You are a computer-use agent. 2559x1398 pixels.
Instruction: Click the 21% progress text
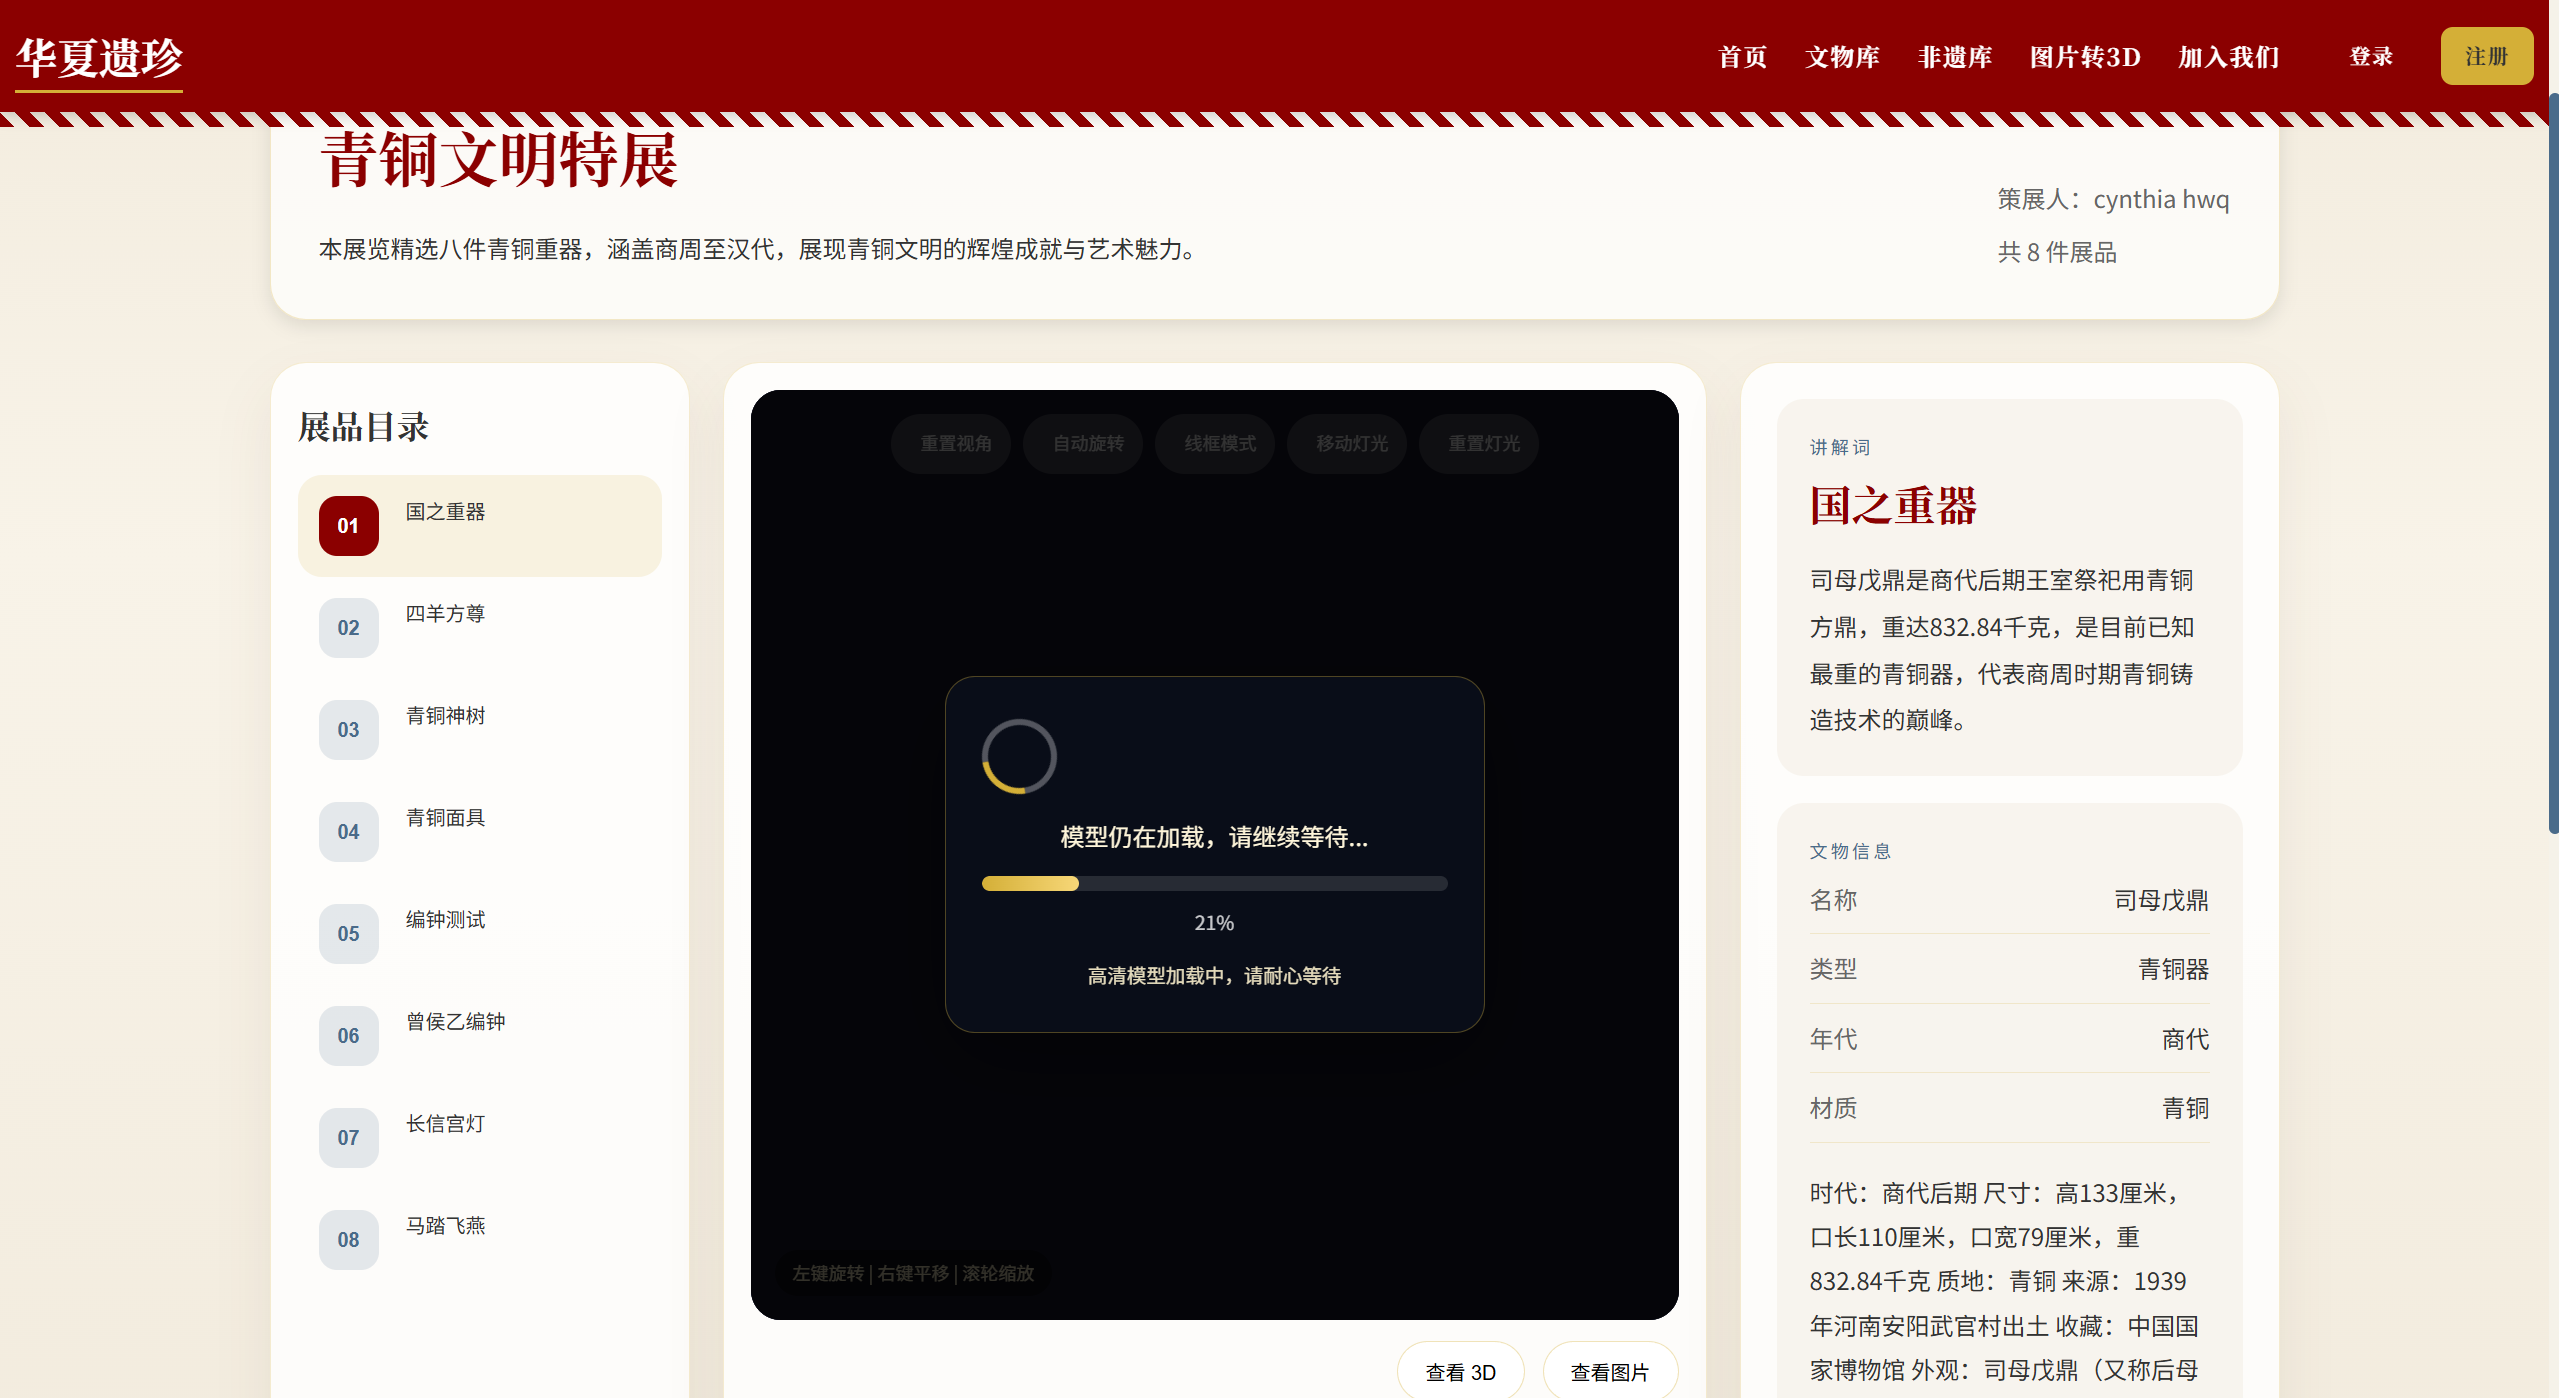point(1214,923)
